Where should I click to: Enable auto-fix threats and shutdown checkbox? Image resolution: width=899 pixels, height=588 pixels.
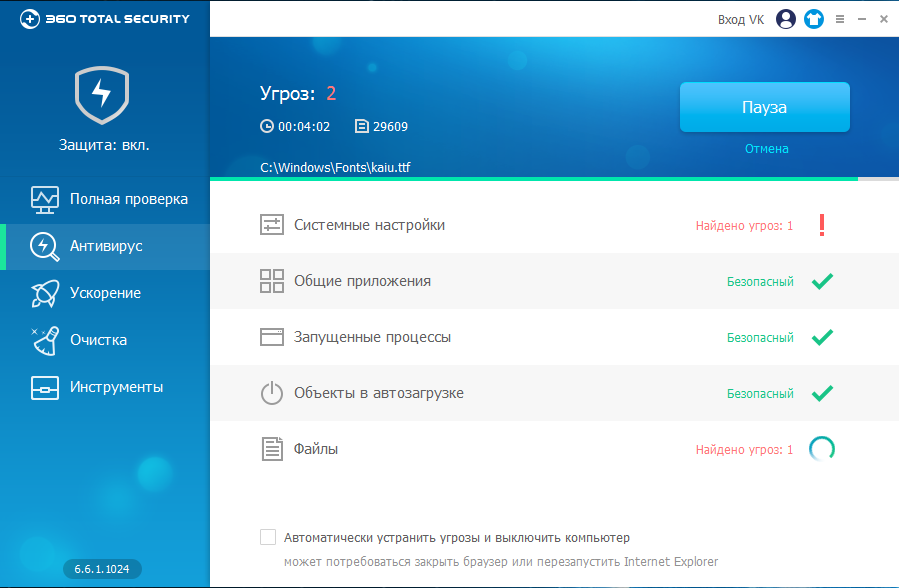pos(268,537)
